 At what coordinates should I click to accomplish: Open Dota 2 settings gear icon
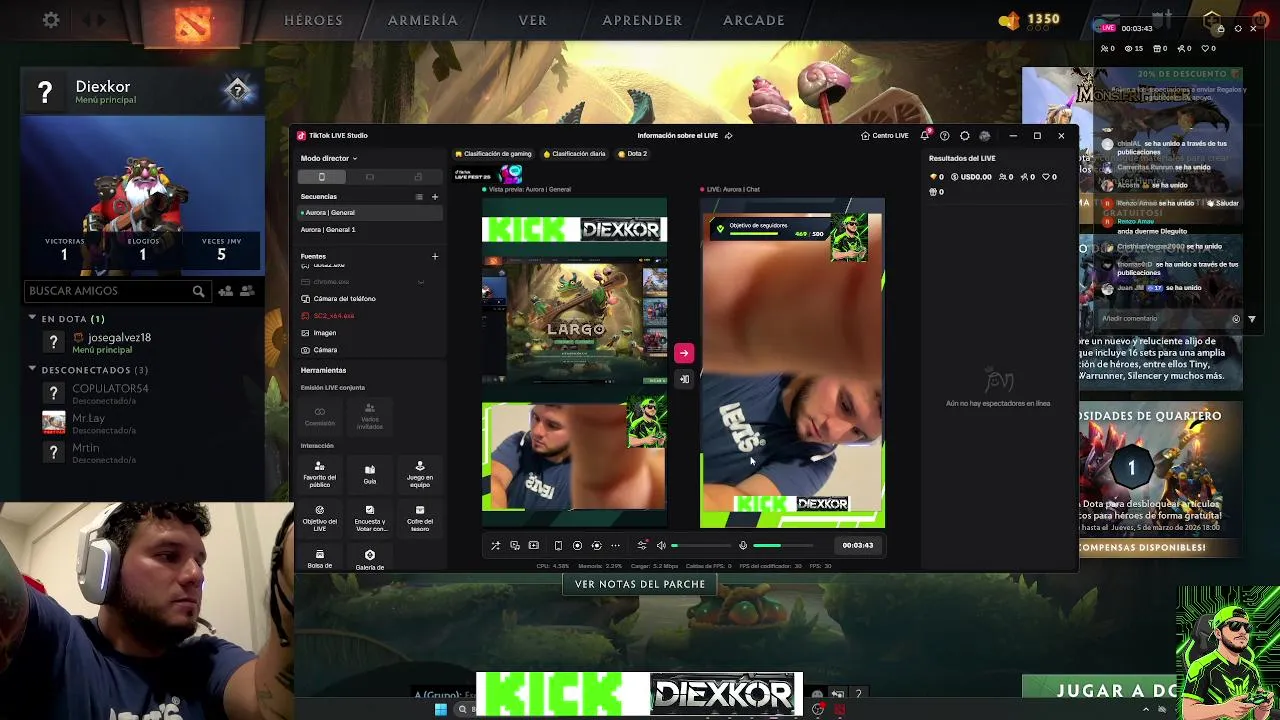[x=51, y=20]
